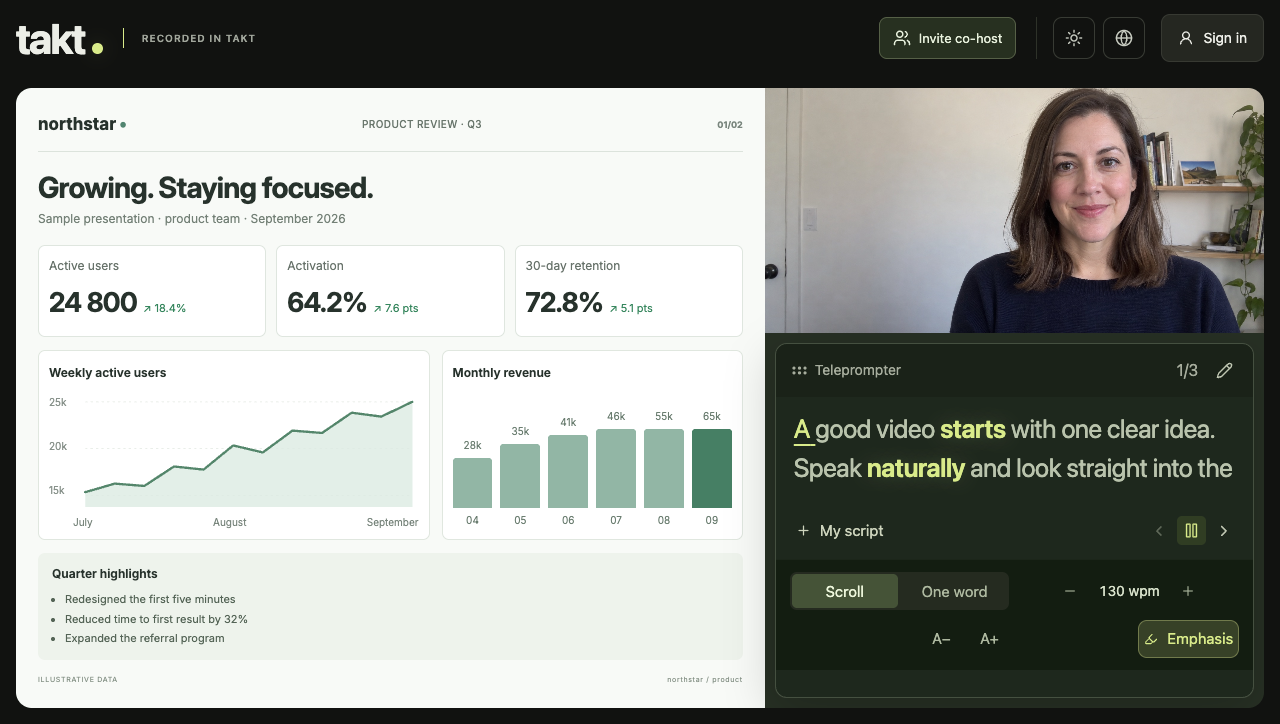Image resolution: width=1280 pixels, height=724 pixels.
Task: Click the Reduced time to first result bullet
Action: click(156, 619)
